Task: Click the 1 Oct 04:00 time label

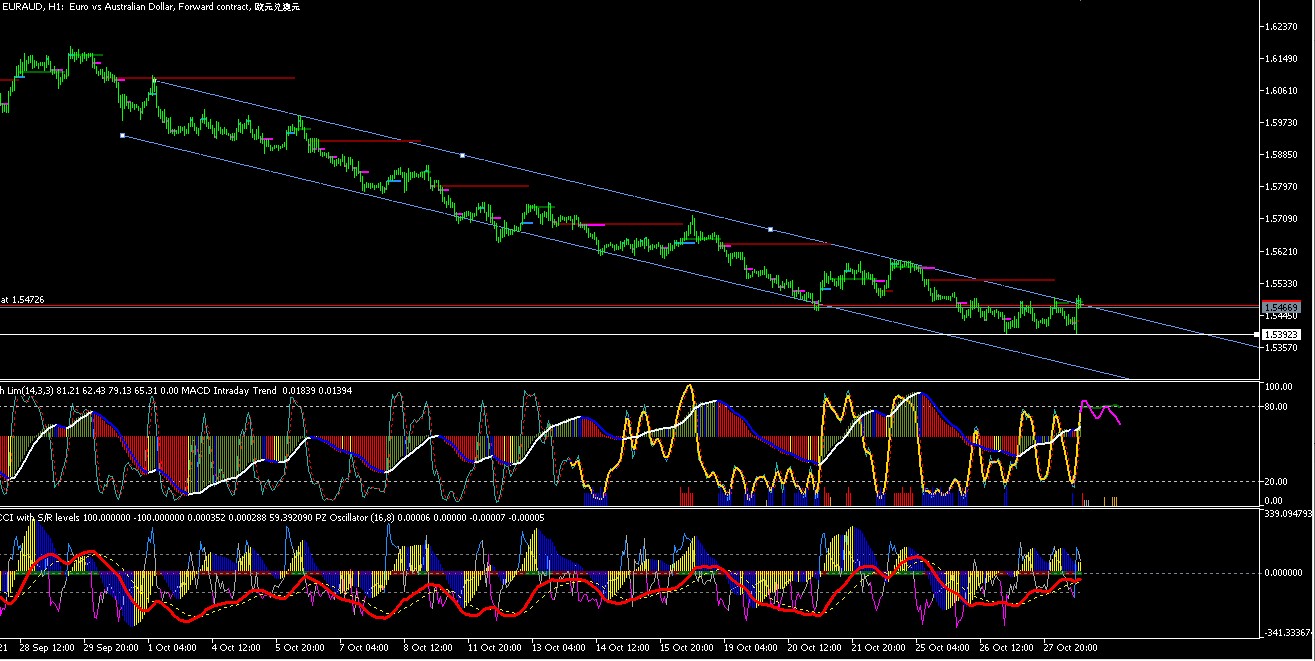Action: point(172,649)
